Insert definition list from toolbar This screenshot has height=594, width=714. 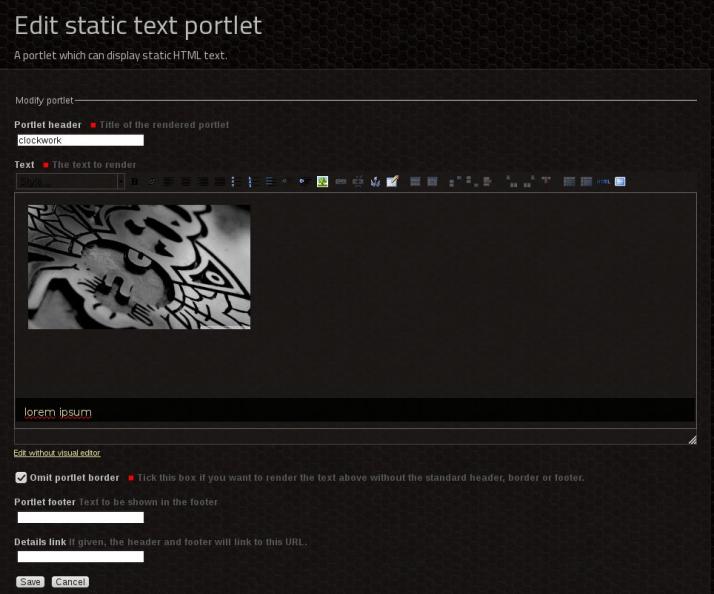click(269, 182)
